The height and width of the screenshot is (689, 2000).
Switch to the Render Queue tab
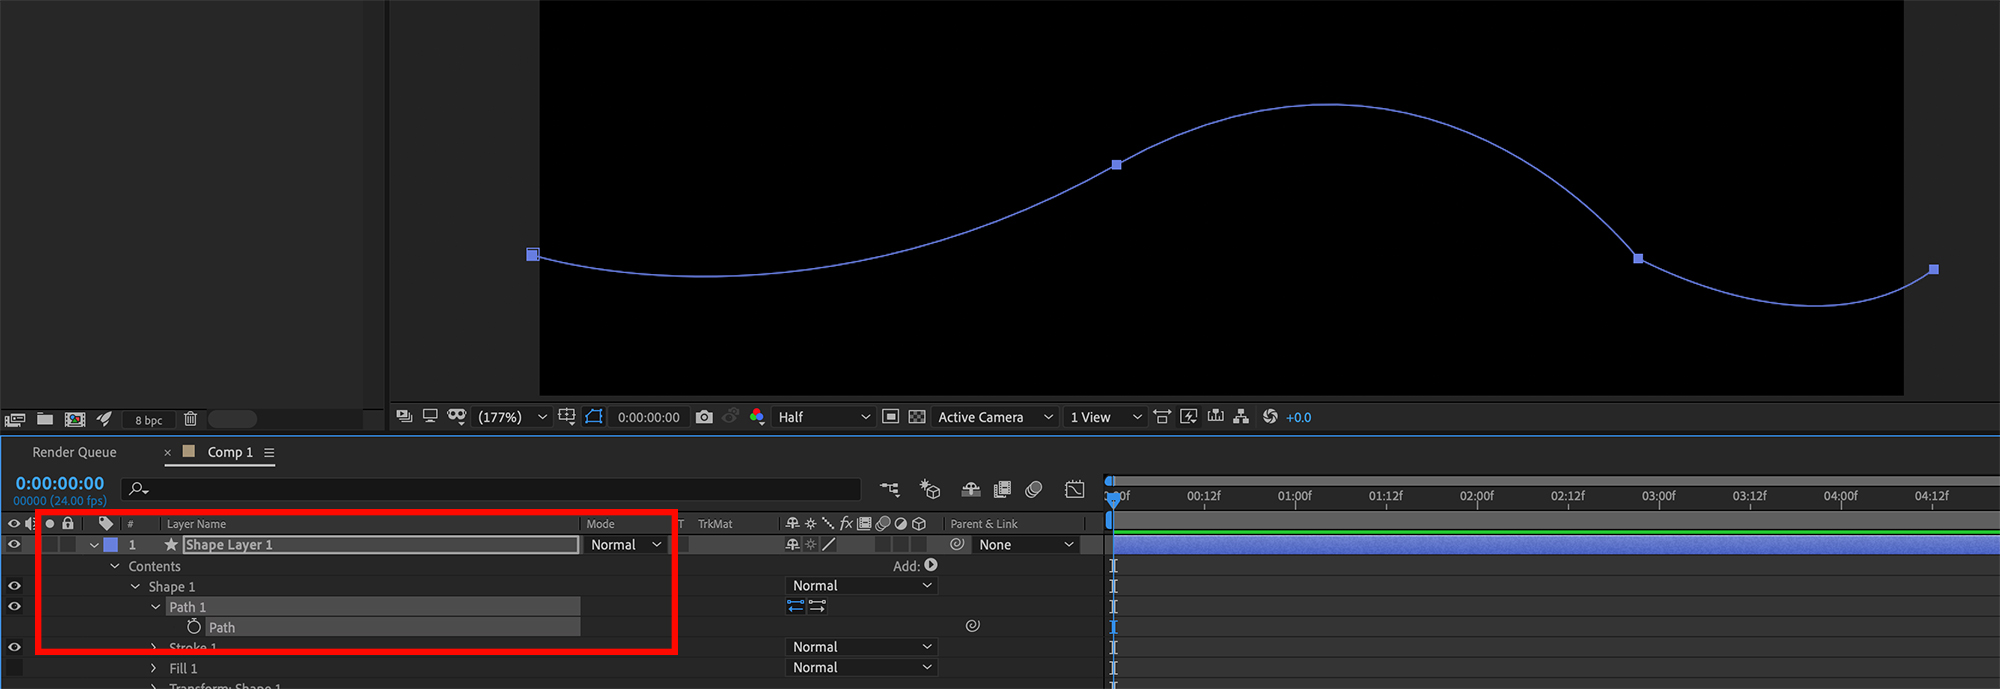click(x=74, y=452)
